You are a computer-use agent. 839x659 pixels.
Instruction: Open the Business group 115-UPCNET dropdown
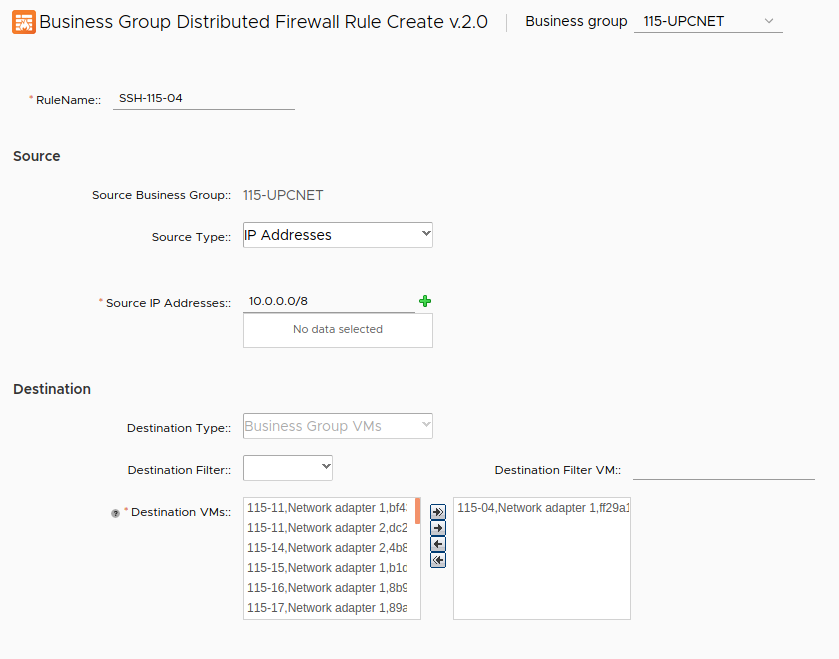pyautogui.click(x=707, y=21)
